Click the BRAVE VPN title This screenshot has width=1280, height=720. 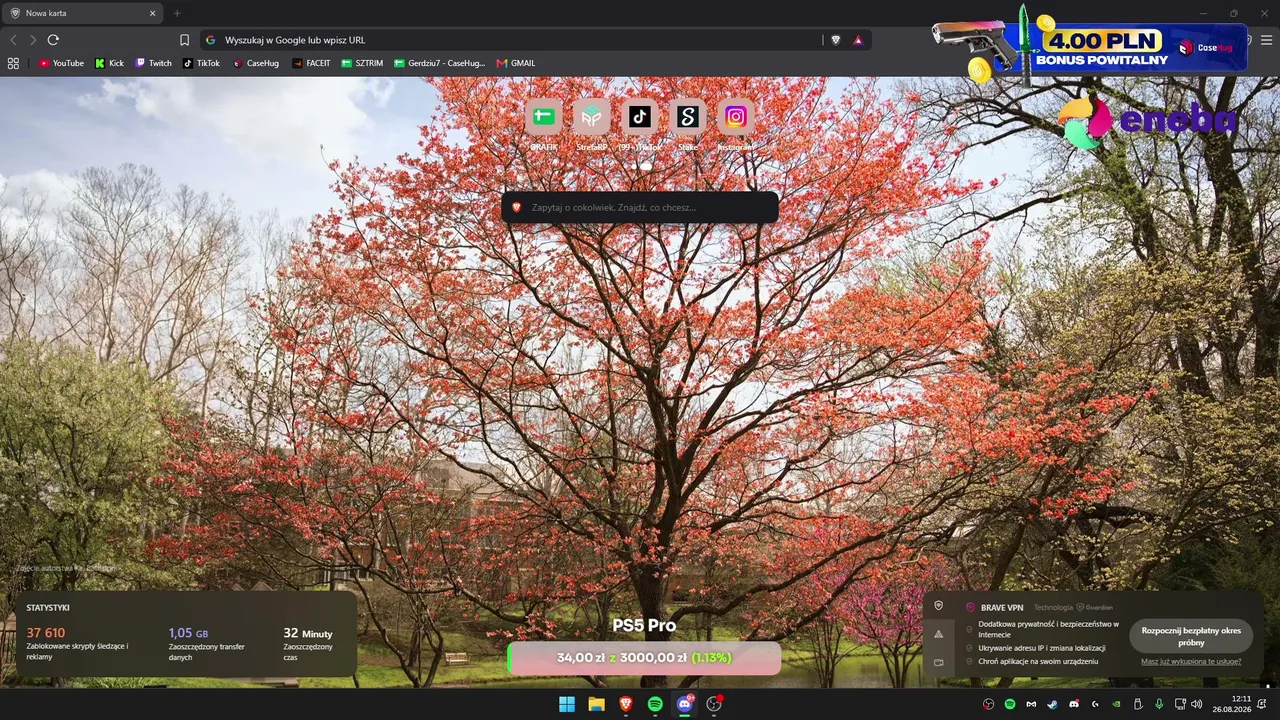pos(1002,607)
